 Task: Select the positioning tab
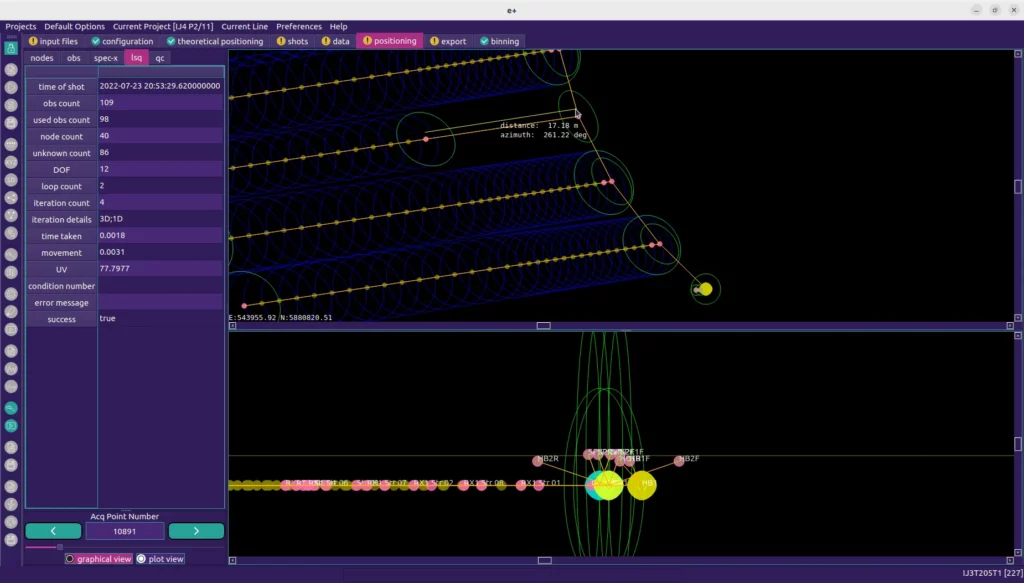390,41
